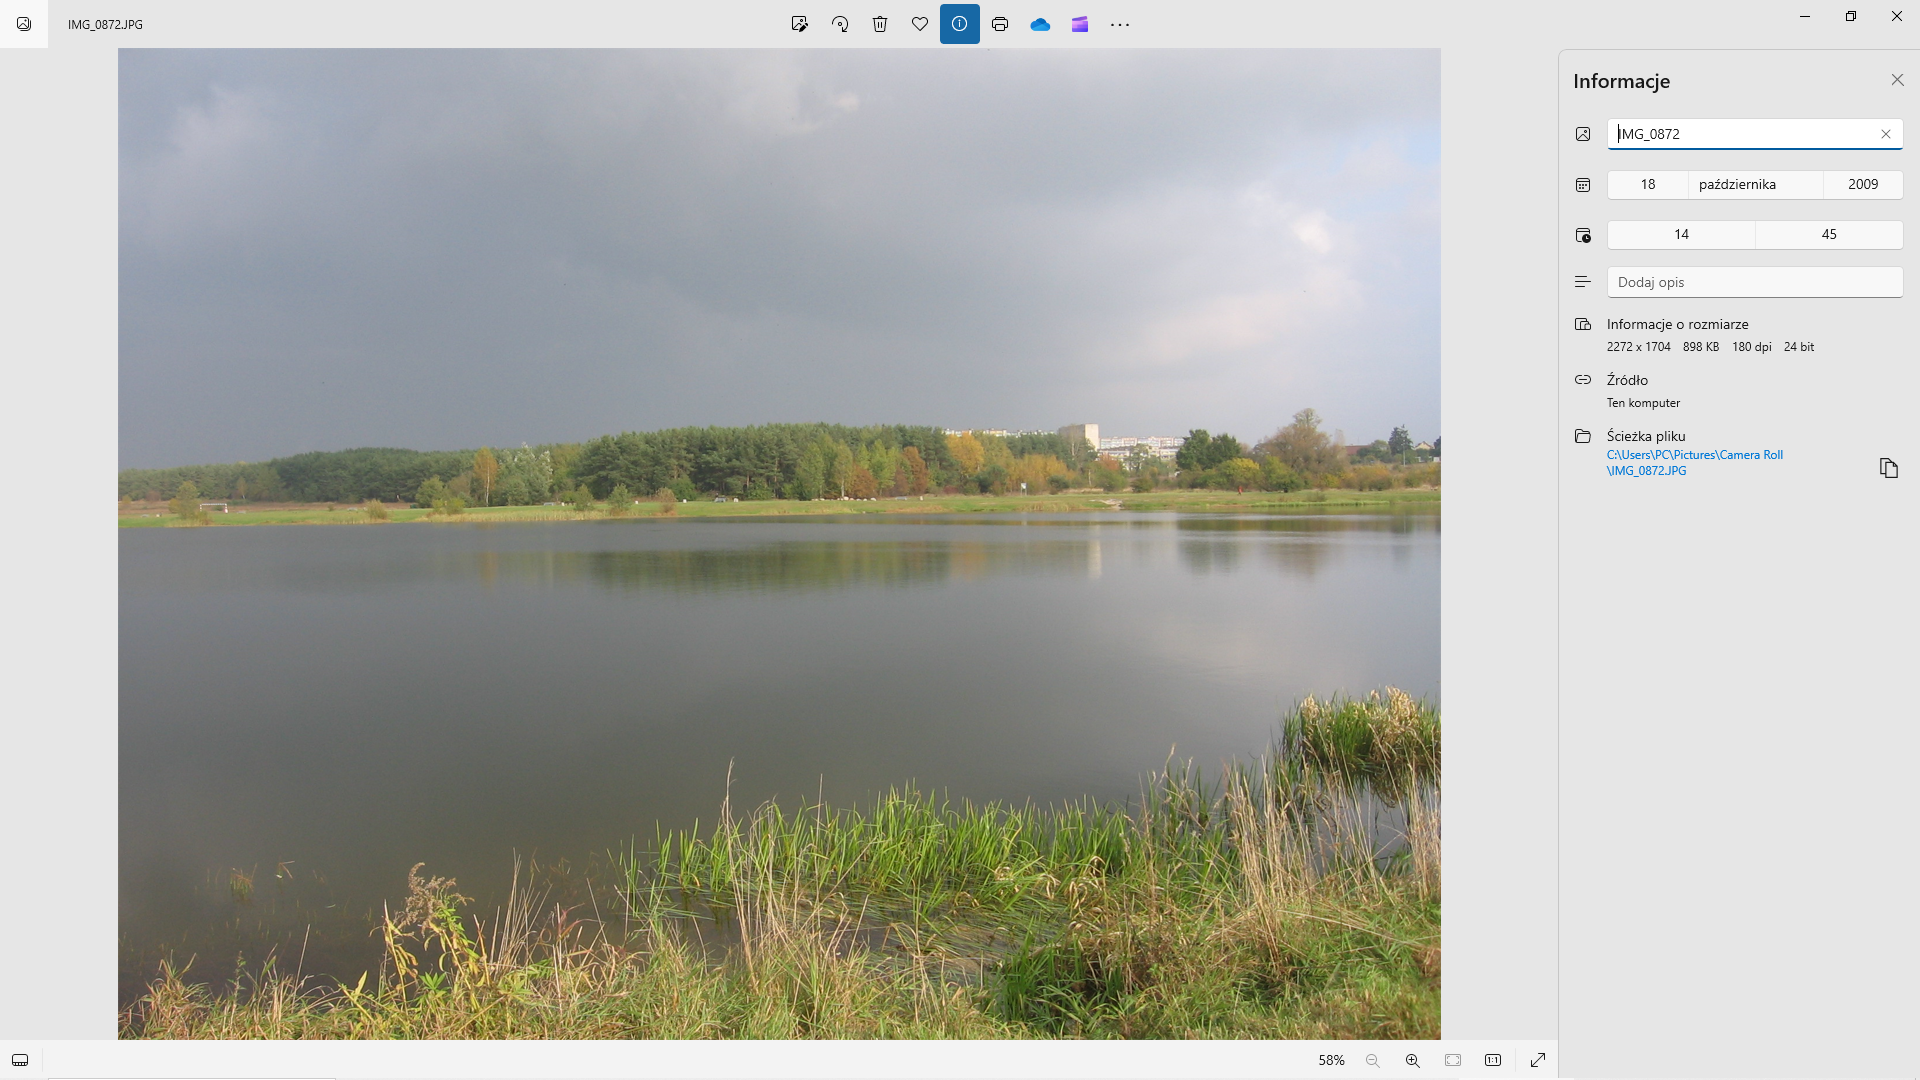Delete the photo using the trash icon
Screen dimensions: 1920x1080
tap(880, 24)
